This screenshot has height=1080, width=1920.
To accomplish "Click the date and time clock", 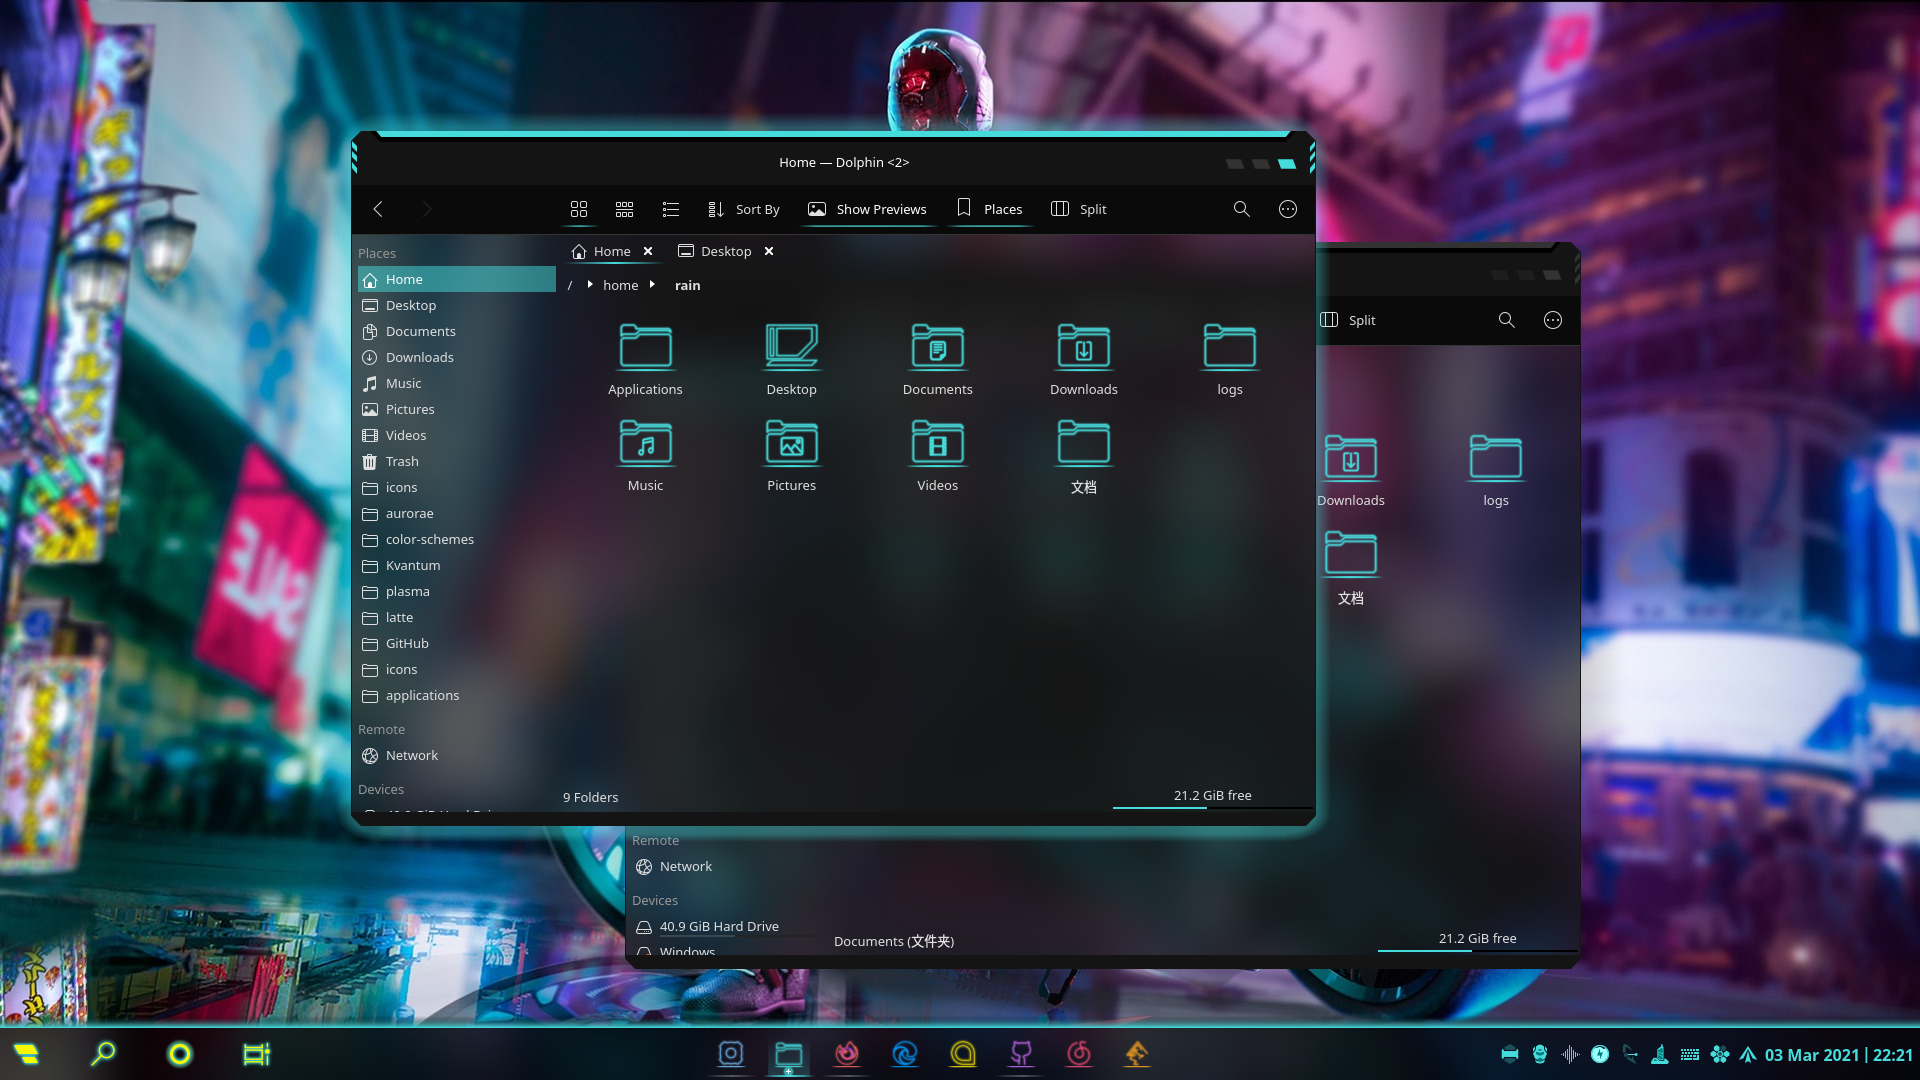I will (1838, 1054).
